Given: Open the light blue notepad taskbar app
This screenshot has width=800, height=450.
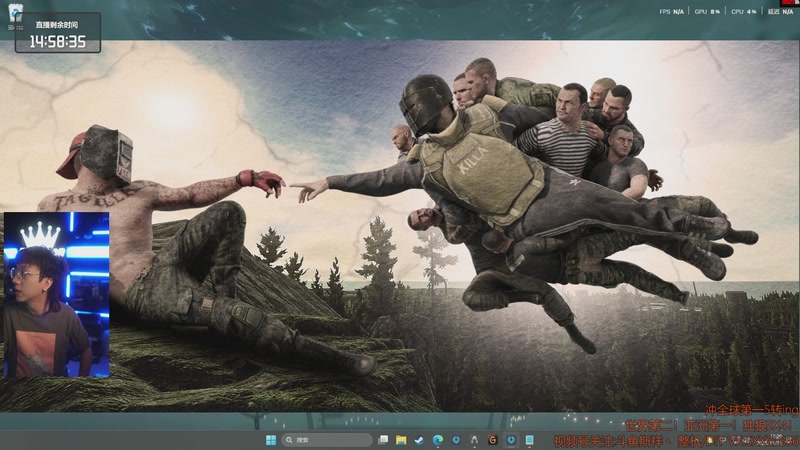Looking at the screenshot, I should [529, 440].
